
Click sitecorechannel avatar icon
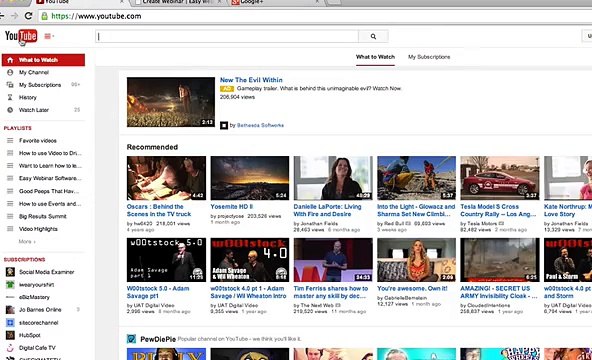[x=10, y=323]
